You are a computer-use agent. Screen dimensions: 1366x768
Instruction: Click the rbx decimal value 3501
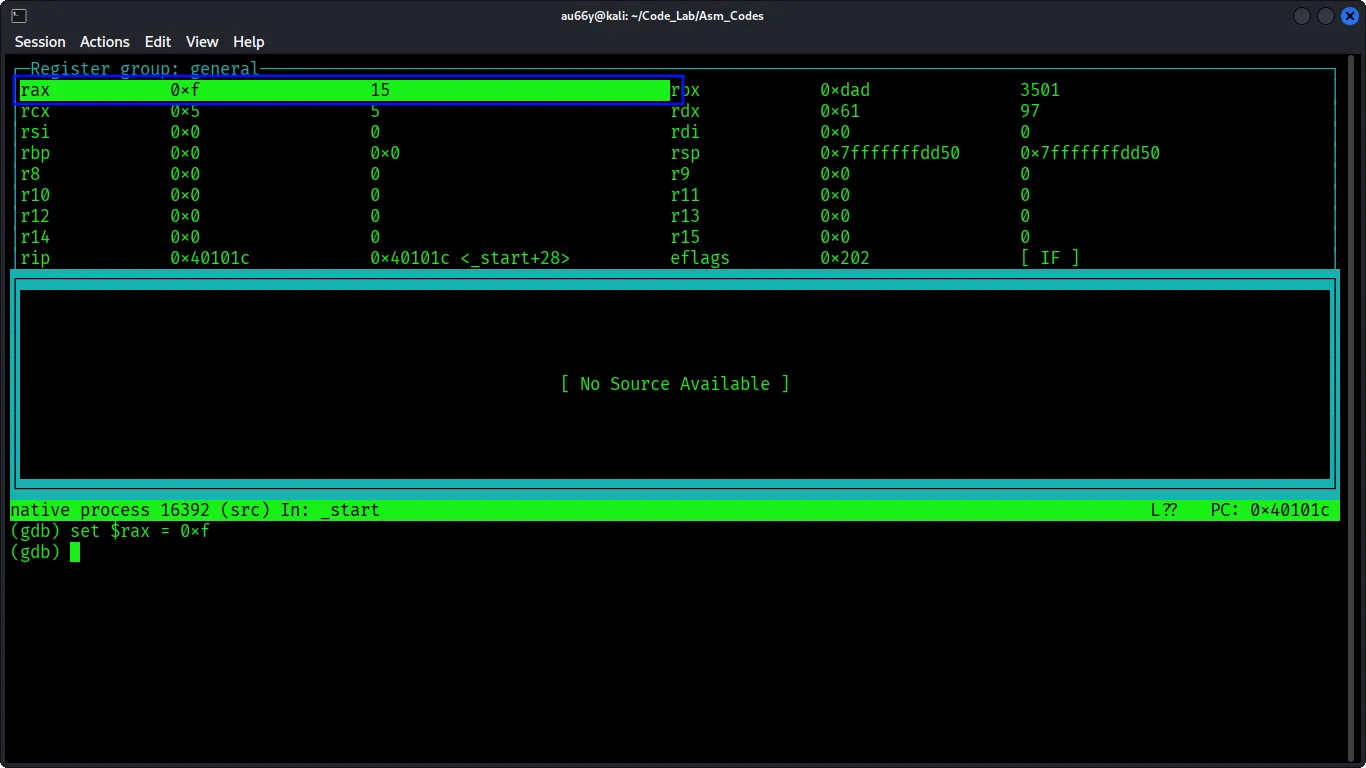(x=1040, y=90)
